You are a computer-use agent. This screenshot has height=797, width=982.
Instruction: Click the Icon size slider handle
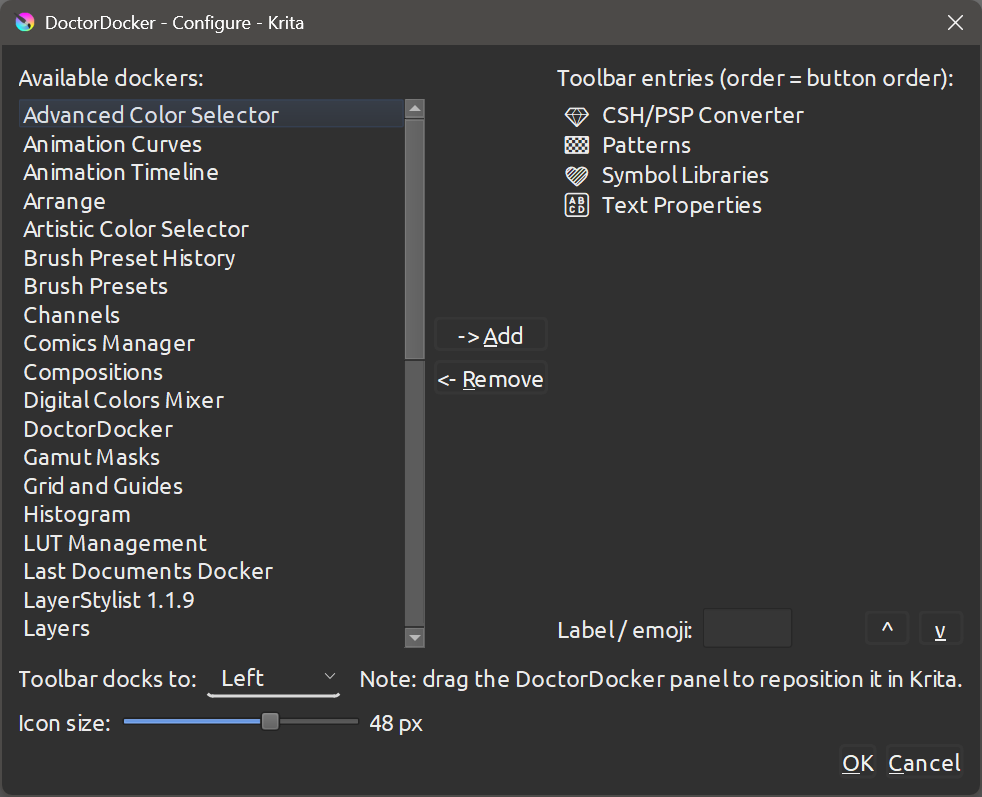tap(270, 722)
